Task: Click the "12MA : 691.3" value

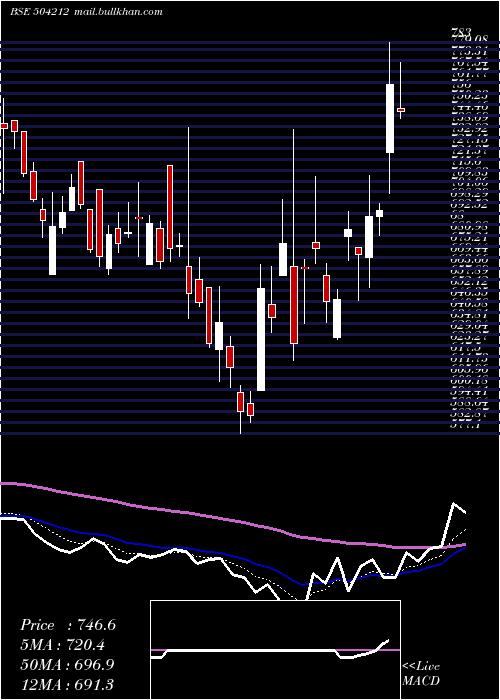Action: (67, 684)
